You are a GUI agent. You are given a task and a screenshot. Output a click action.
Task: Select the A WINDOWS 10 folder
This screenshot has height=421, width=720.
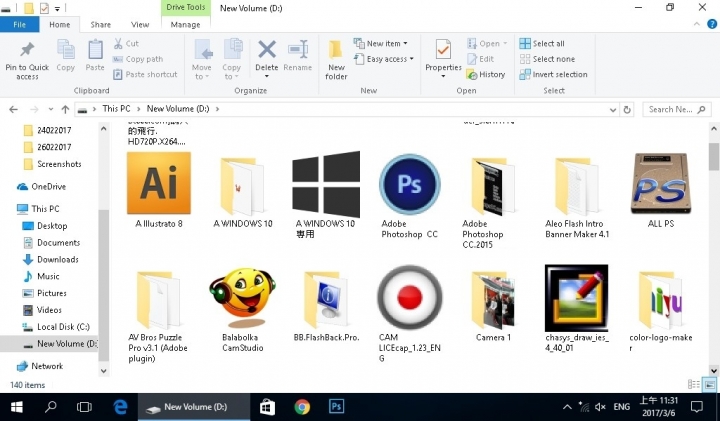click(x=242, y=186)
